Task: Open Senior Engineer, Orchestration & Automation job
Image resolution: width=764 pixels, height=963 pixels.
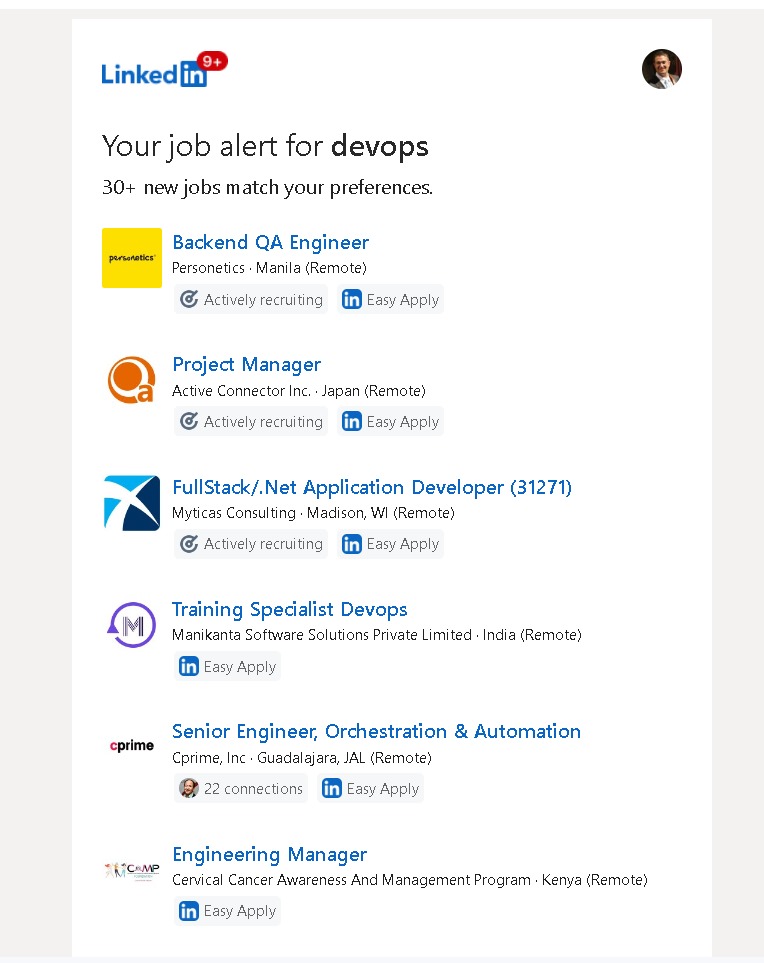Action: pyautogui.click(x=376, y=731)
